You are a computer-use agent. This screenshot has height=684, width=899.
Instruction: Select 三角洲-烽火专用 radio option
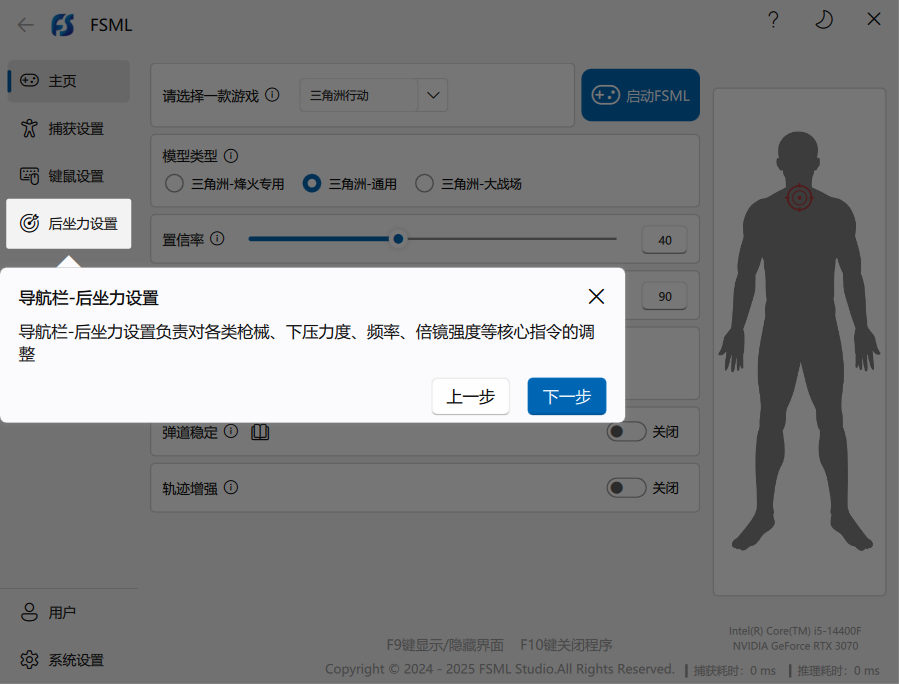pyautogui.click(x=175, y=184)
